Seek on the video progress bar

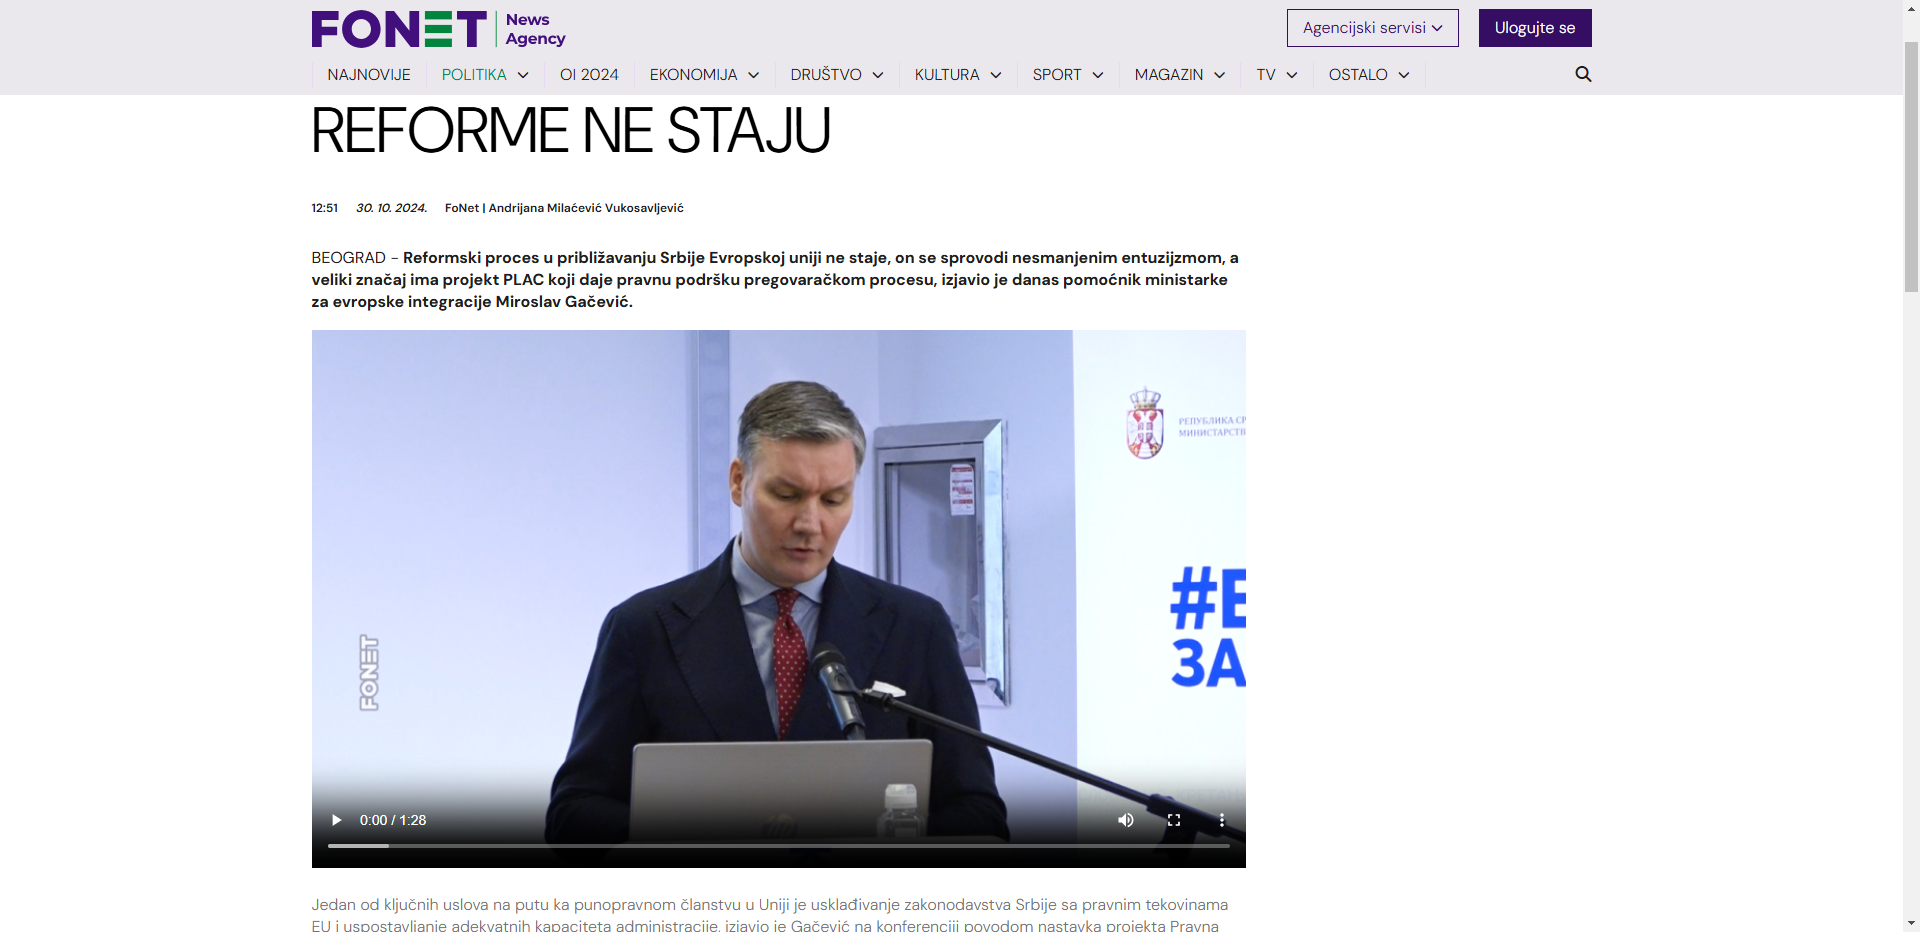[x=778, y=846]
